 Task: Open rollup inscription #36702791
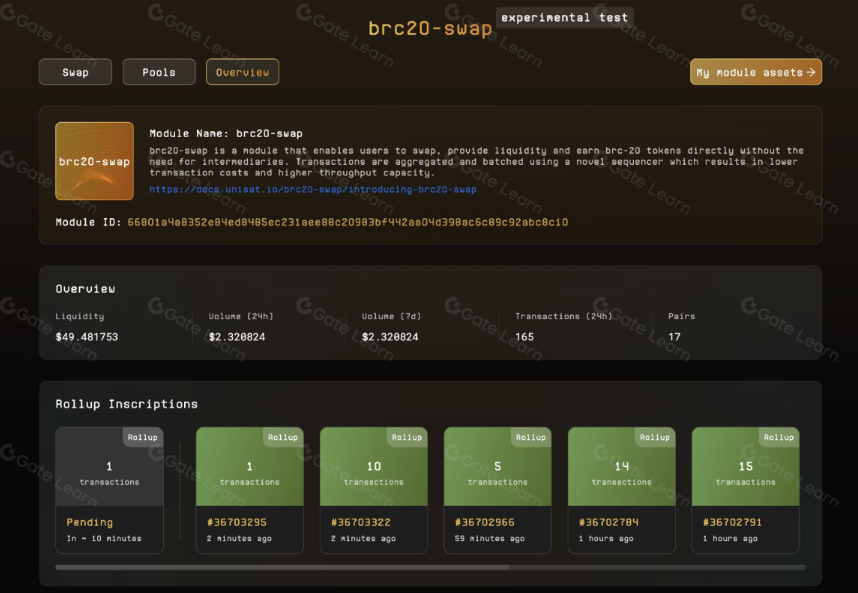click(x=732, y=522)
